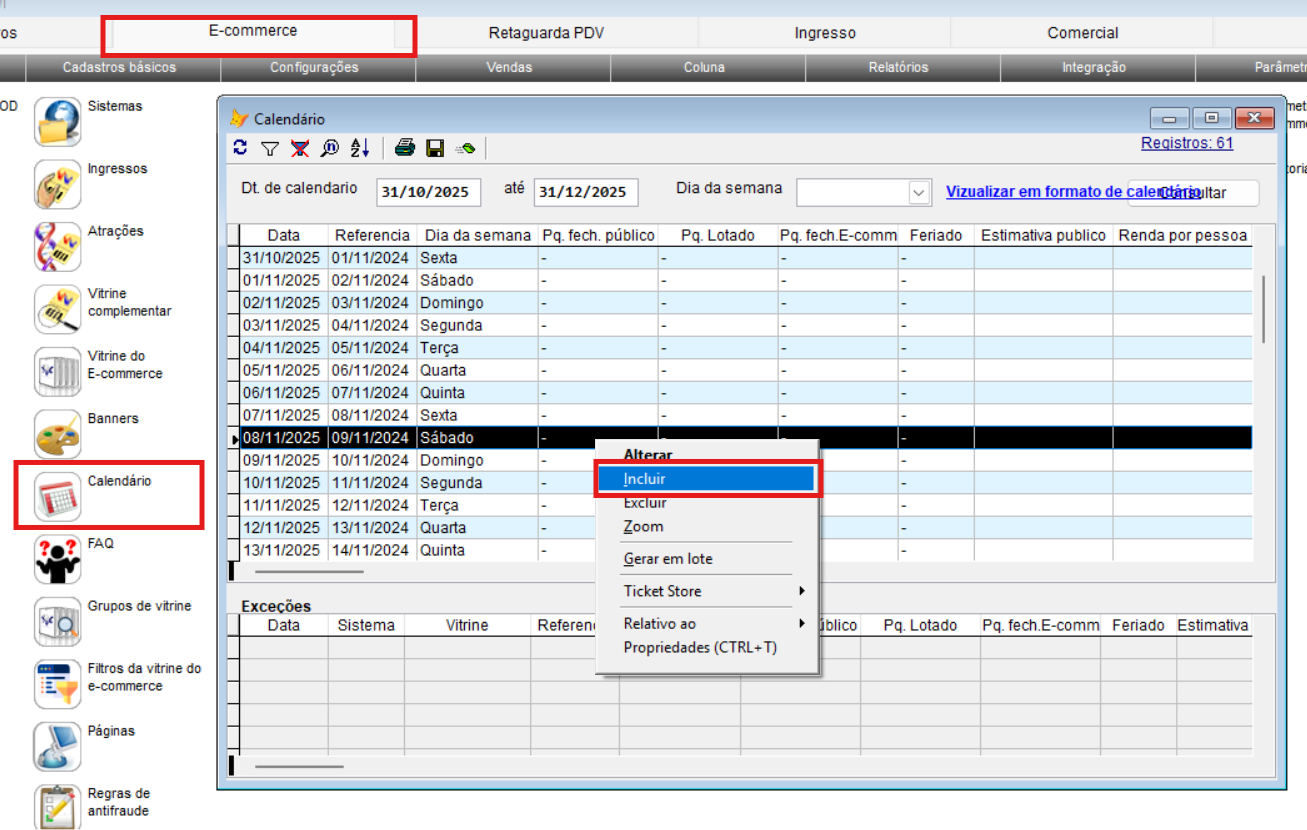
Task: Click the filter funnel icon
Action: pos(270,148)
